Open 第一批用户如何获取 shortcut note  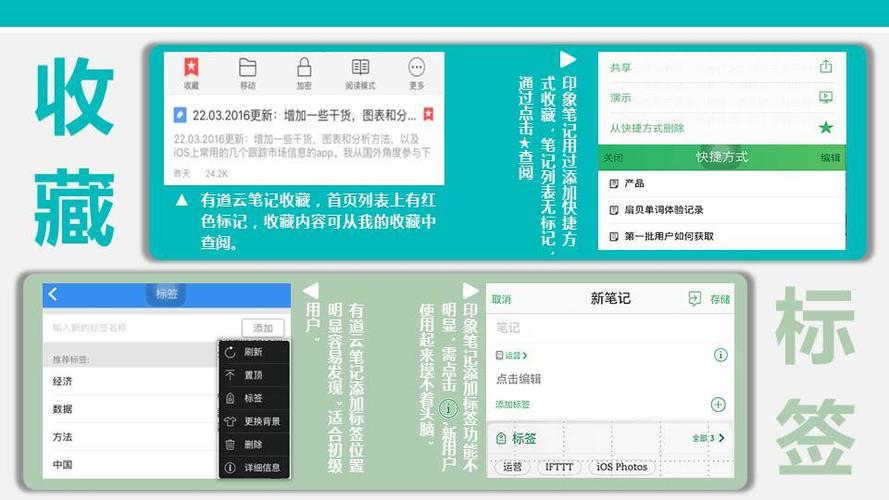(x=722, y=236)
